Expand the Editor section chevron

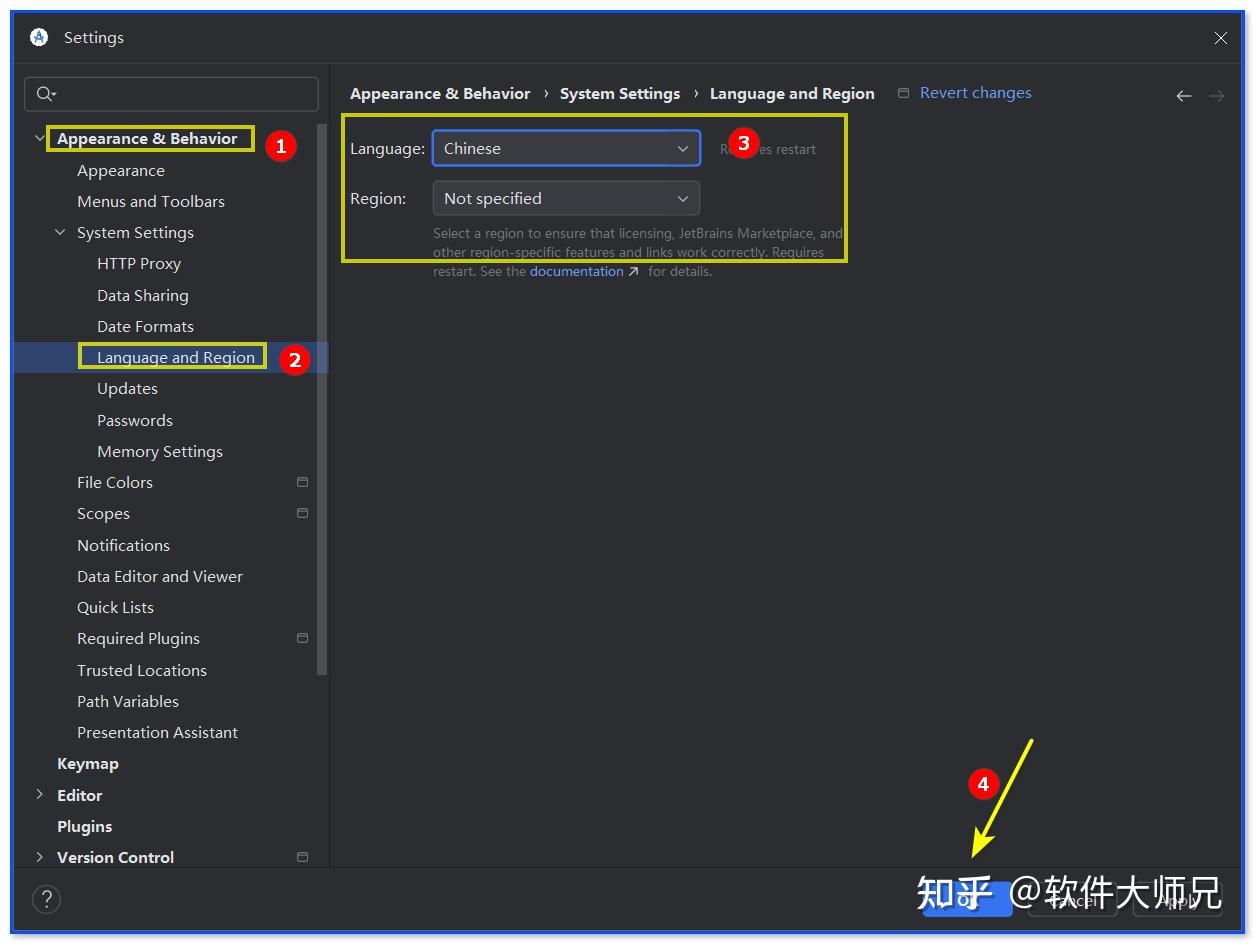40,794
